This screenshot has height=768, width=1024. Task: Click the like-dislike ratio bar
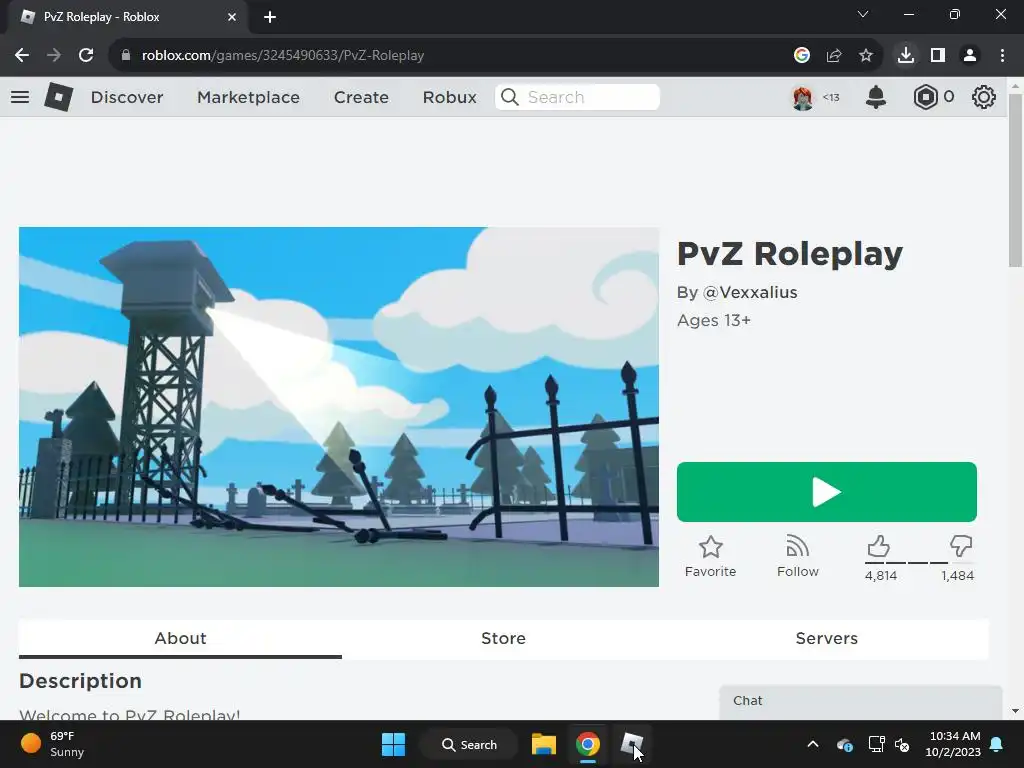(x=920, y=562)
